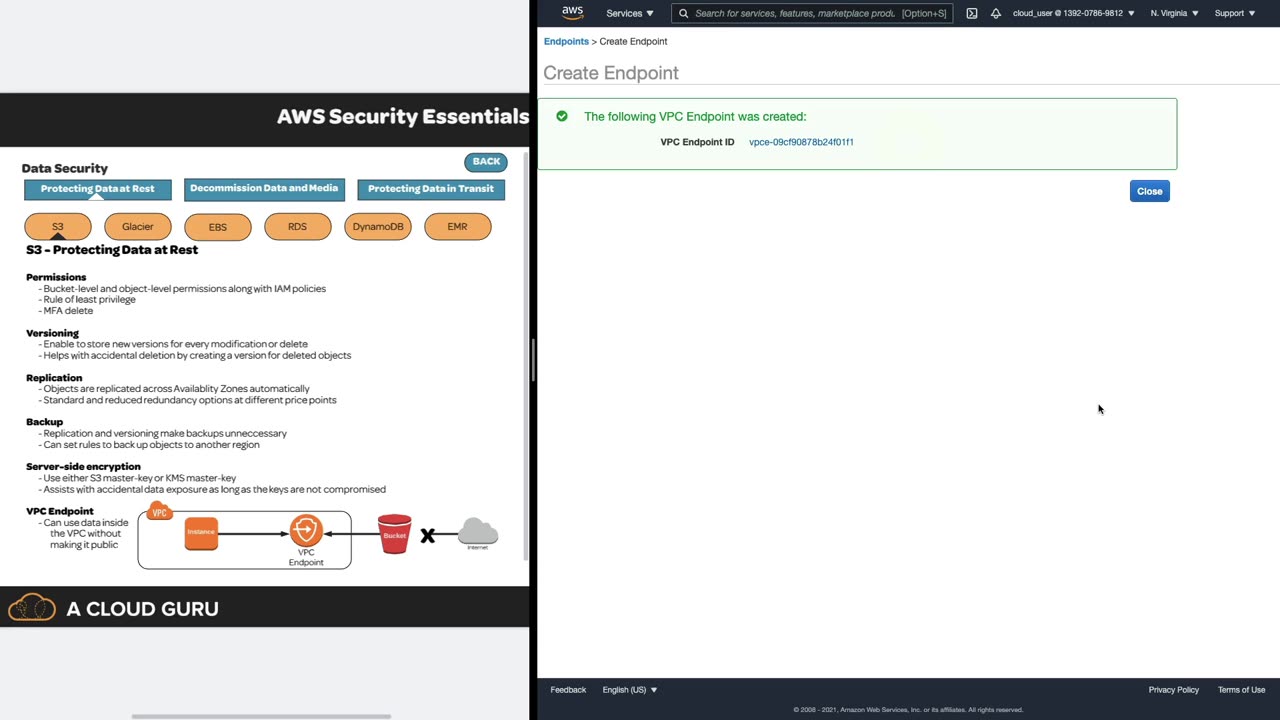
Task: Switch to Protecting Data in Transit tab
Action: [431, 189]
